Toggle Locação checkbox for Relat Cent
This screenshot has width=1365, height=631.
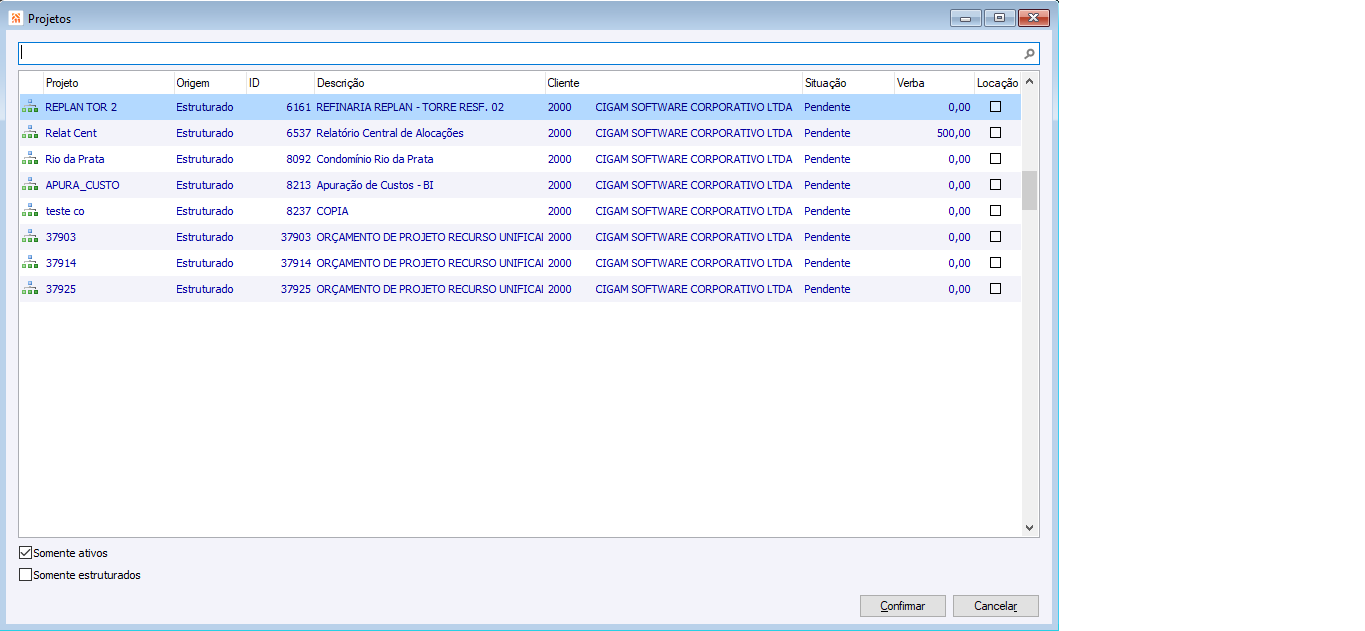pyautogui.click(x=995, y=133)
